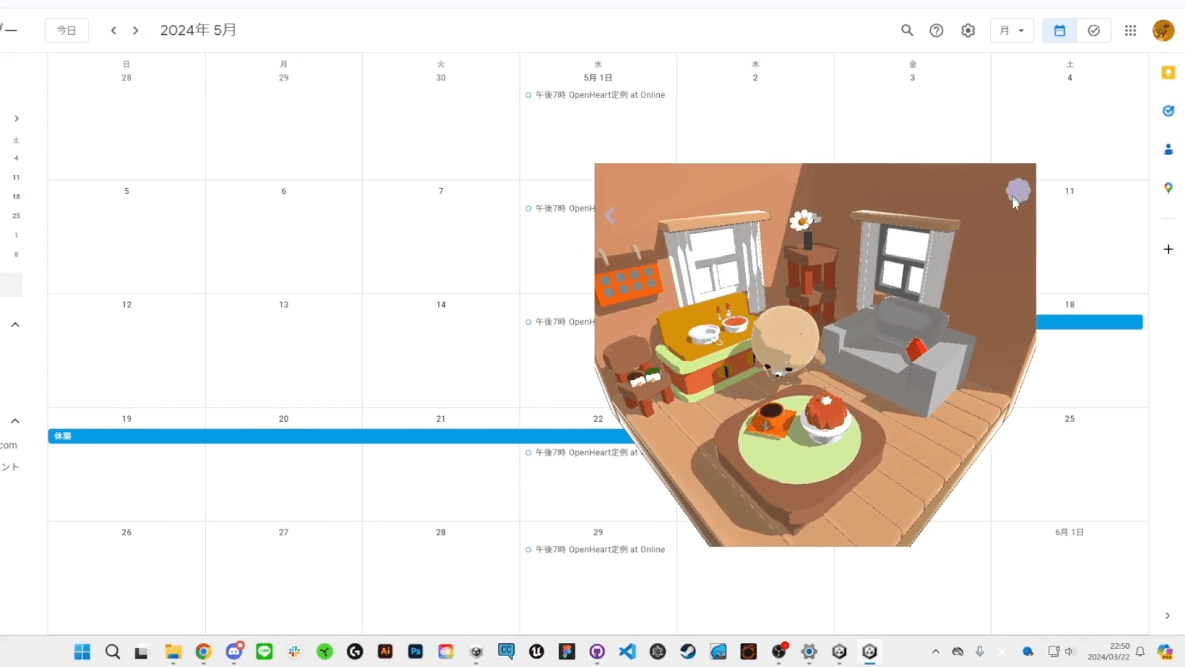Open Contacts in the side panel
The image size is (1185, 667).
pyautogui.click(x=1168, y=150)
